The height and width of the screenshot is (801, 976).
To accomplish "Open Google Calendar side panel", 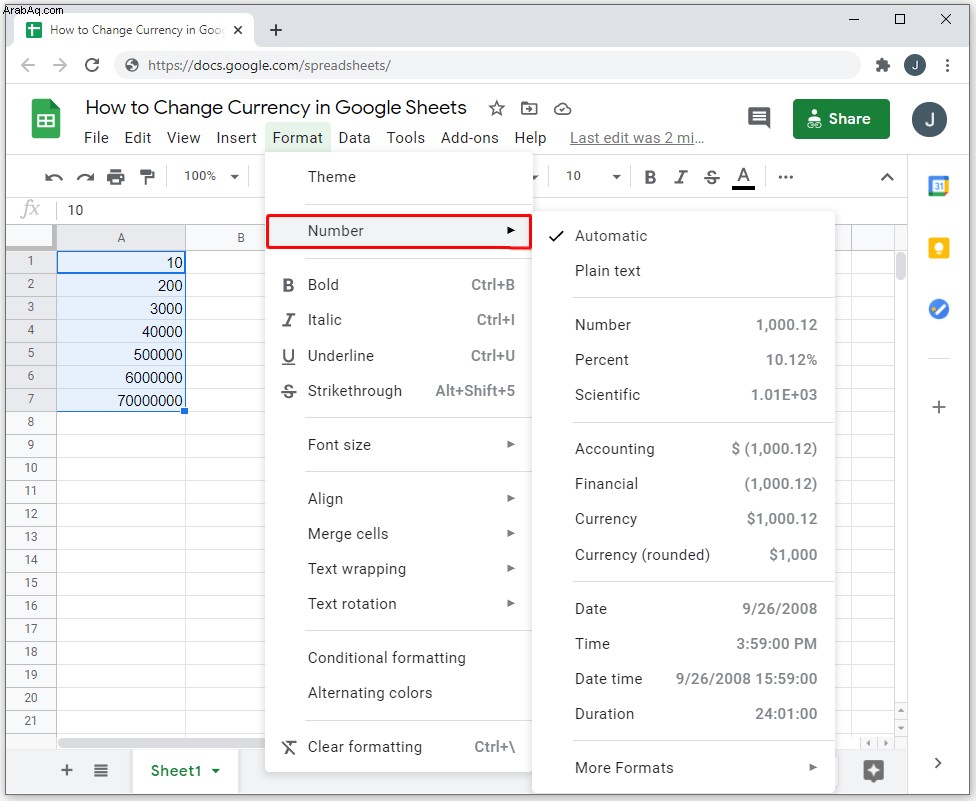I will coord(938,186).
